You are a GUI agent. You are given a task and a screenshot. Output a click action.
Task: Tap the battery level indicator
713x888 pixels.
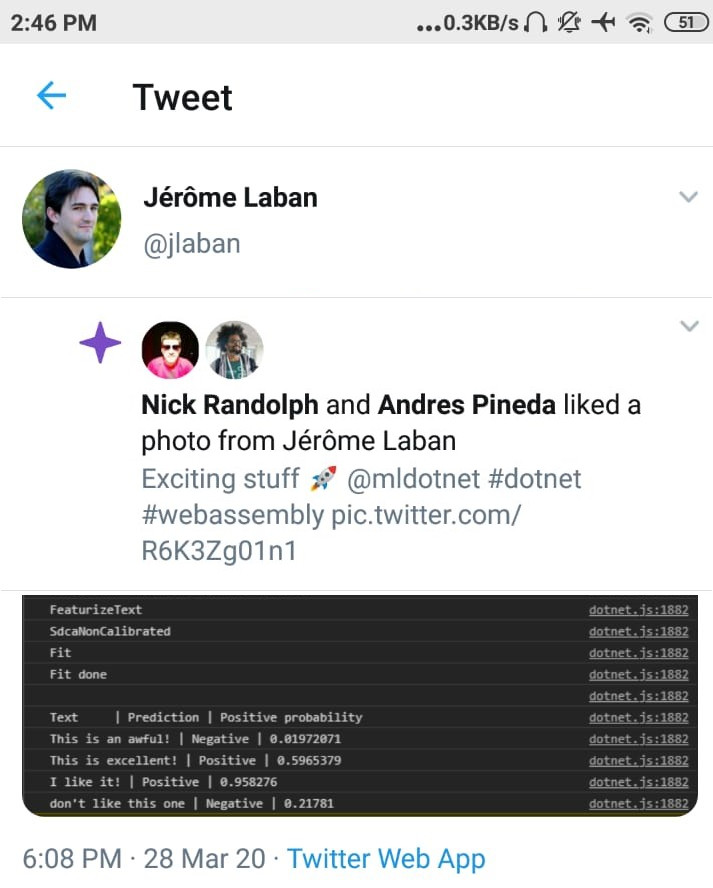pos(685,22)
